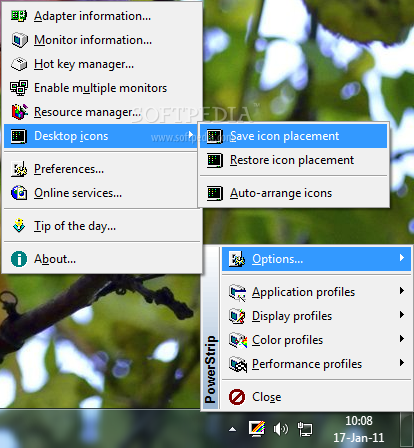Toggle Auto-arrange icons
414x448 pixels.
point(294,193)
